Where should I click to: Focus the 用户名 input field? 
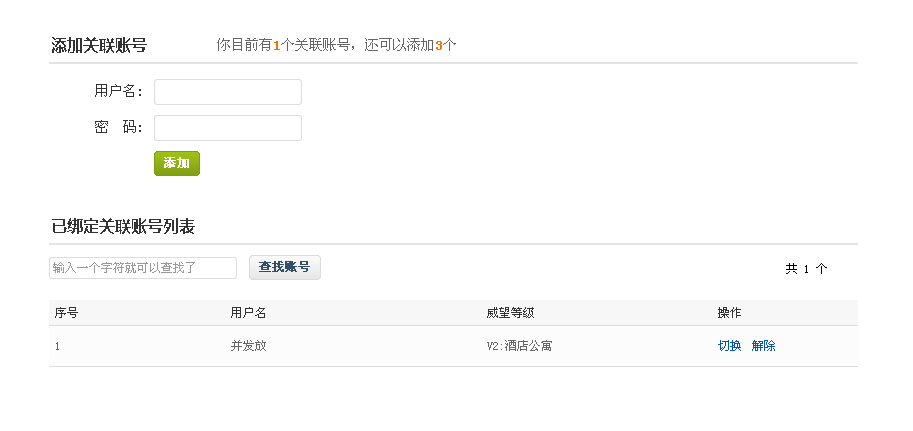coord(228,92)
